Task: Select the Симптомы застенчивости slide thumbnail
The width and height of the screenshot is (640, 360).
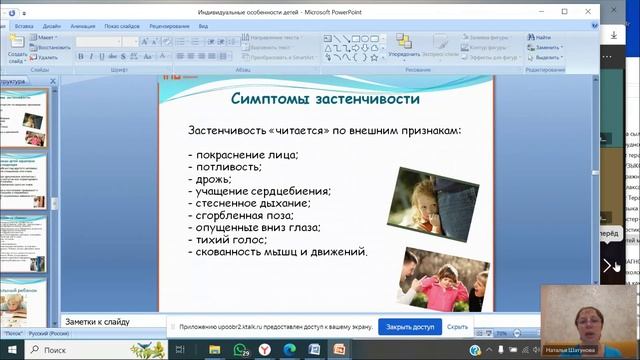Action: (x=24, y=119)
